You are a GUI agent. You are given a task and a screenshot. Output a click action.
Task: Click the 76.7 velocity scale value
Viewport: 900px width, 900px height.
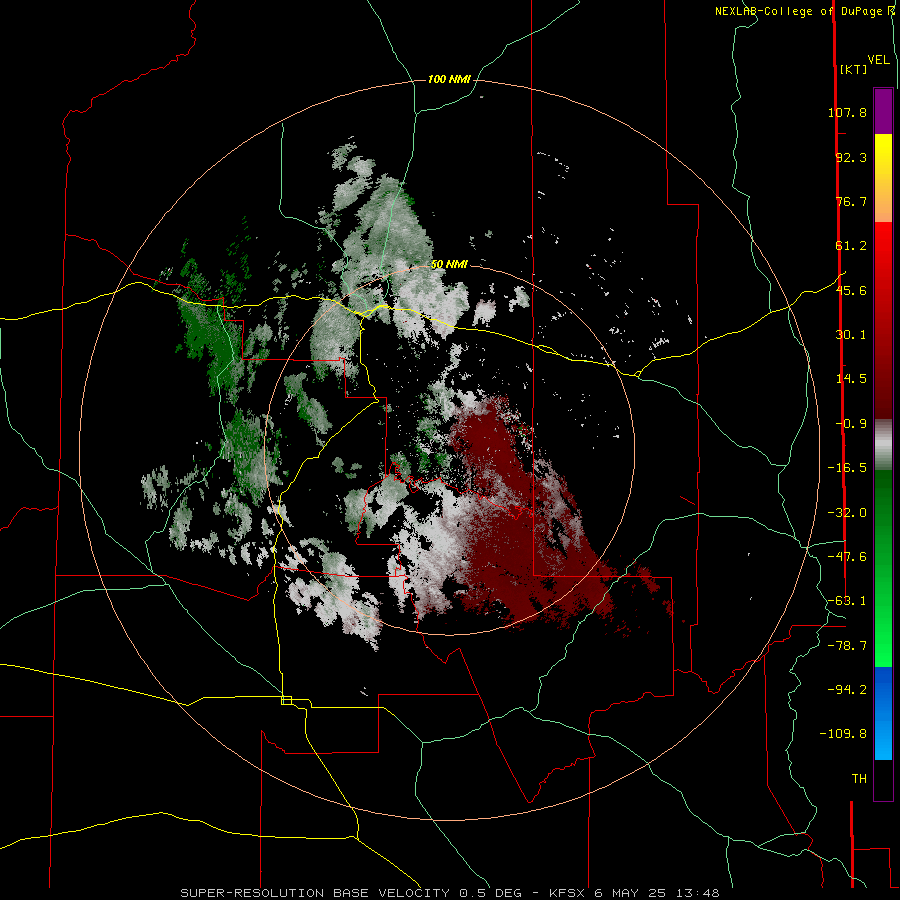(851, 201)
